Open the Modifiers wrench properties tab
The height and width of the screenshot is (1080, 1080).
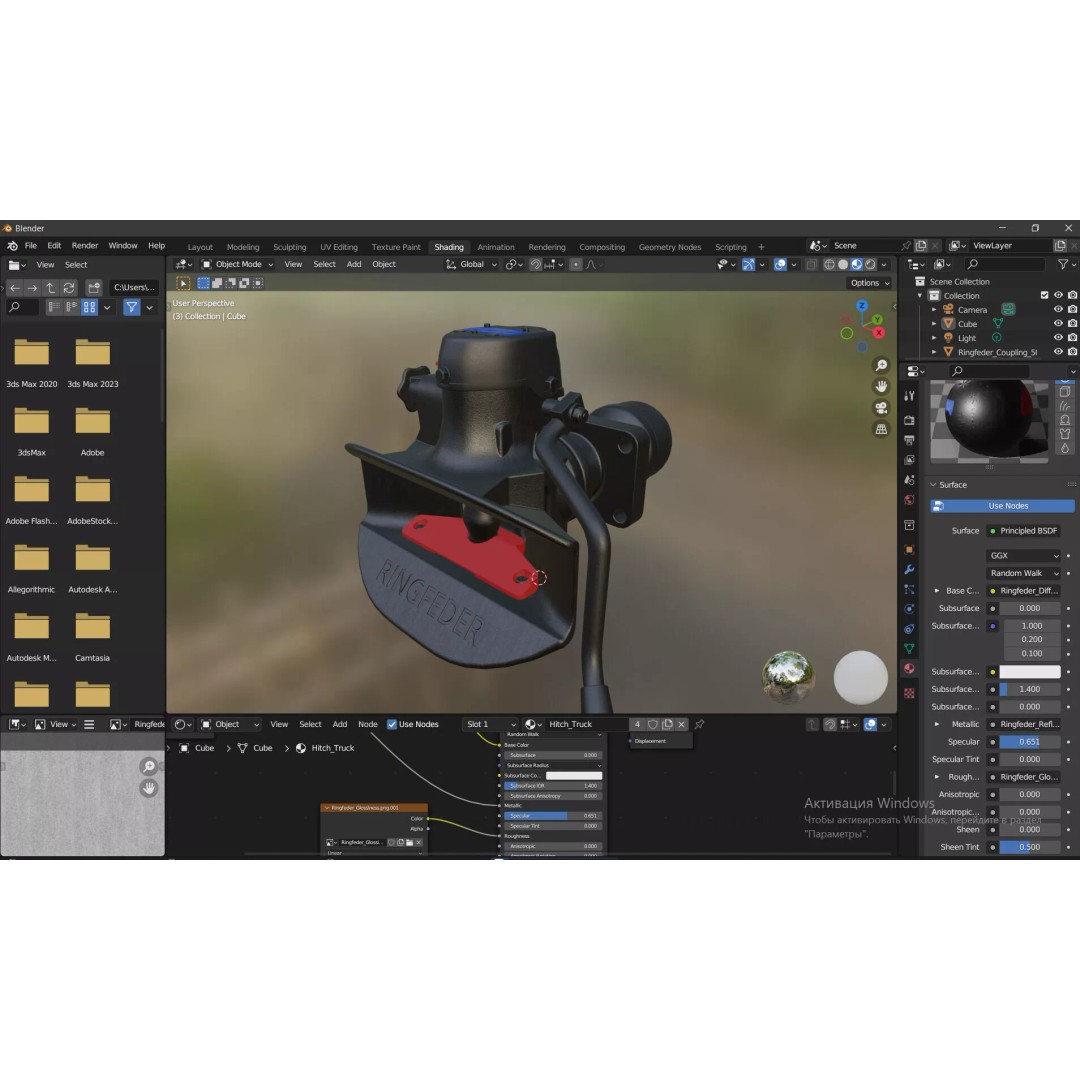pos(909,570)
